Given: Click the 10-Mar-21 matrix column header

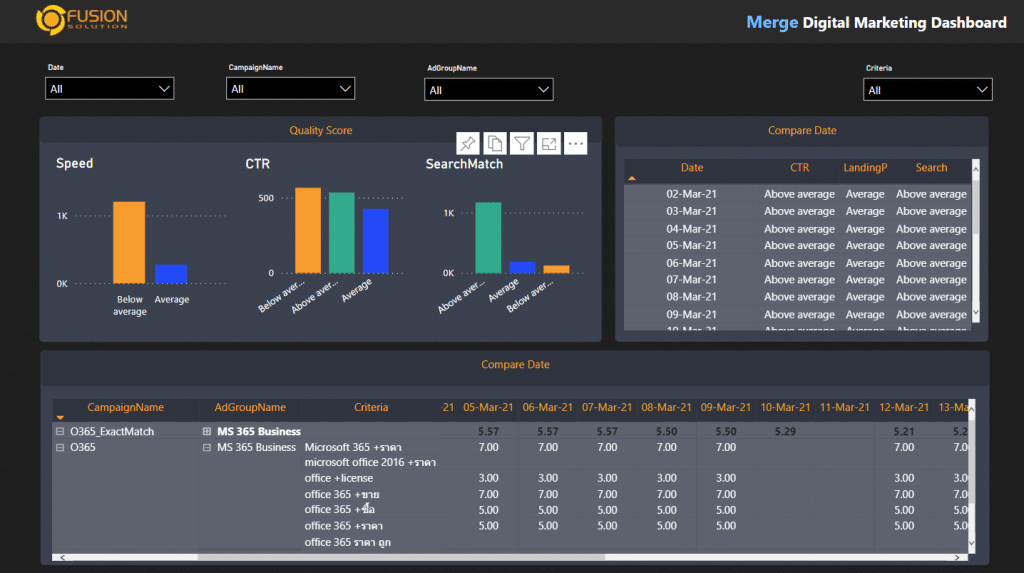Looking at the screenshot, I should point(785,407).
